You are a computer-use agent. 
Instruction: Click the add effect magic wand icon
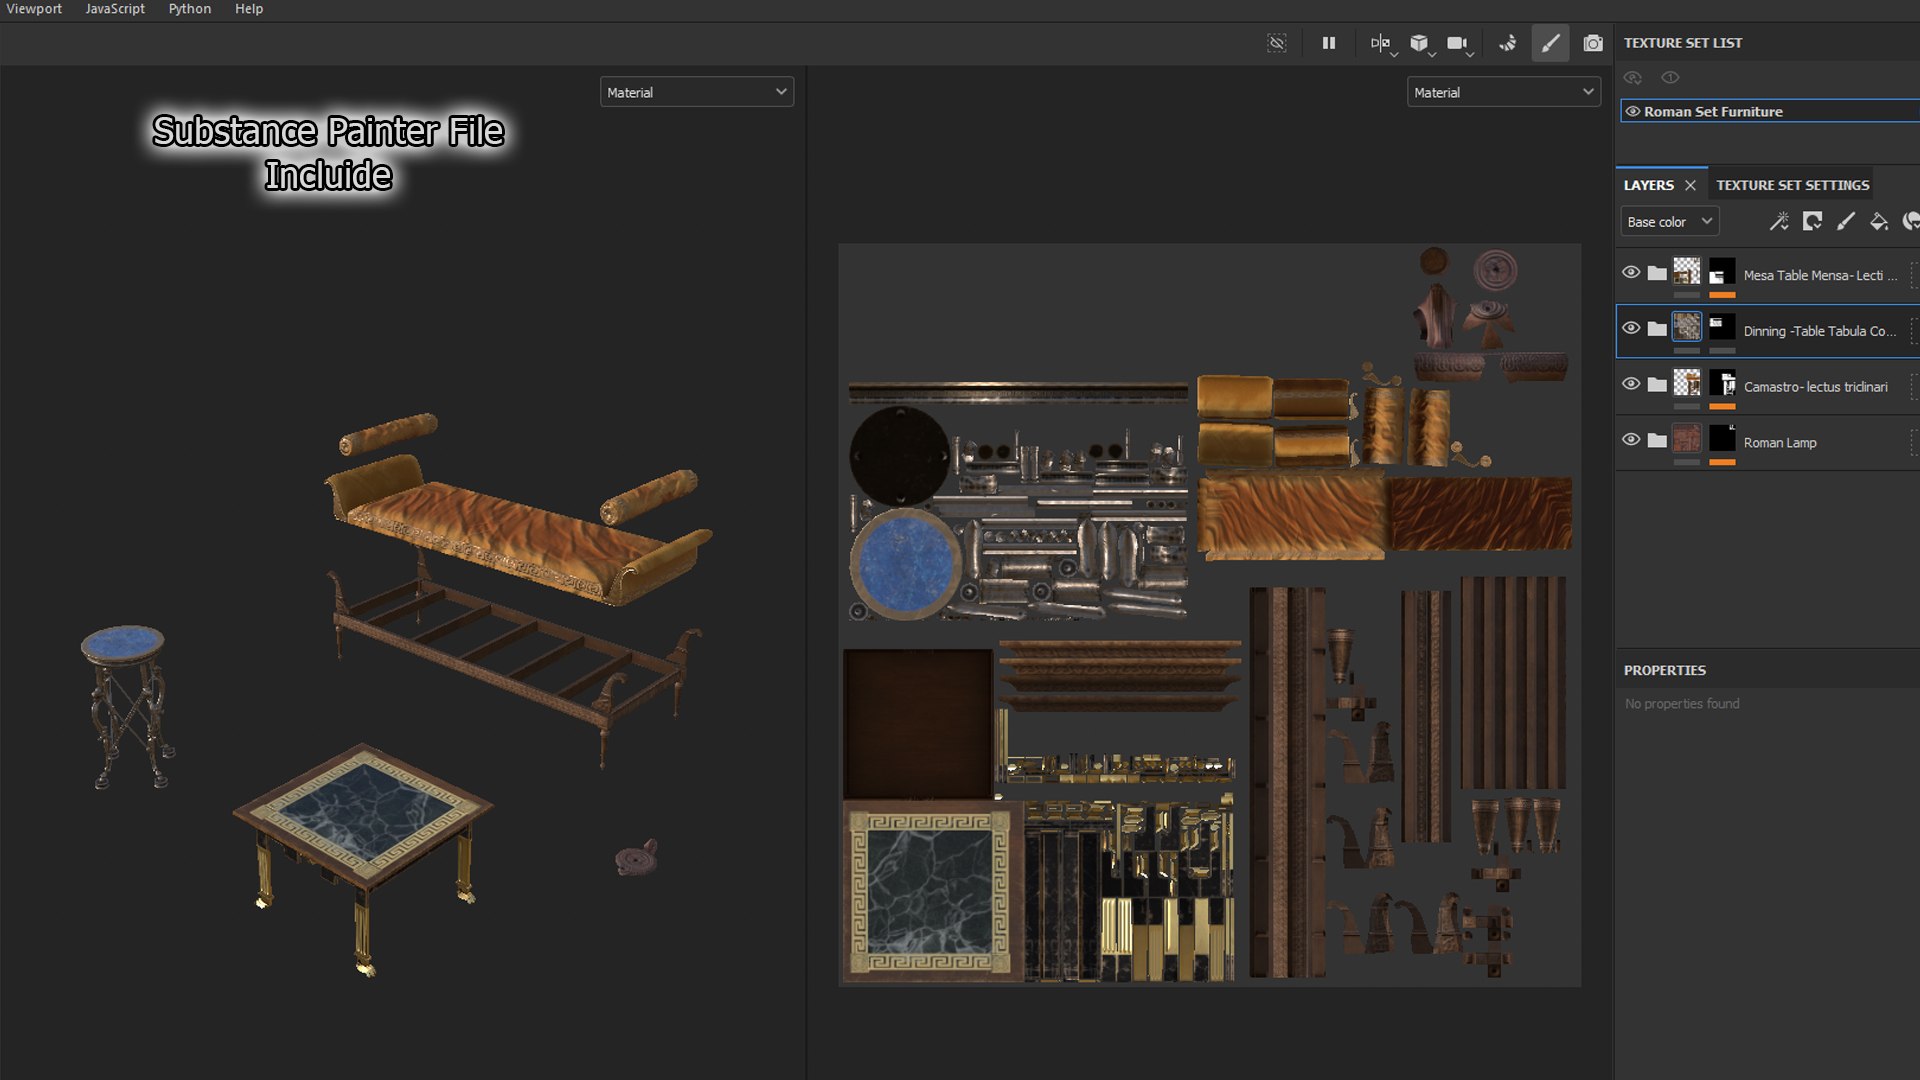1779,221
